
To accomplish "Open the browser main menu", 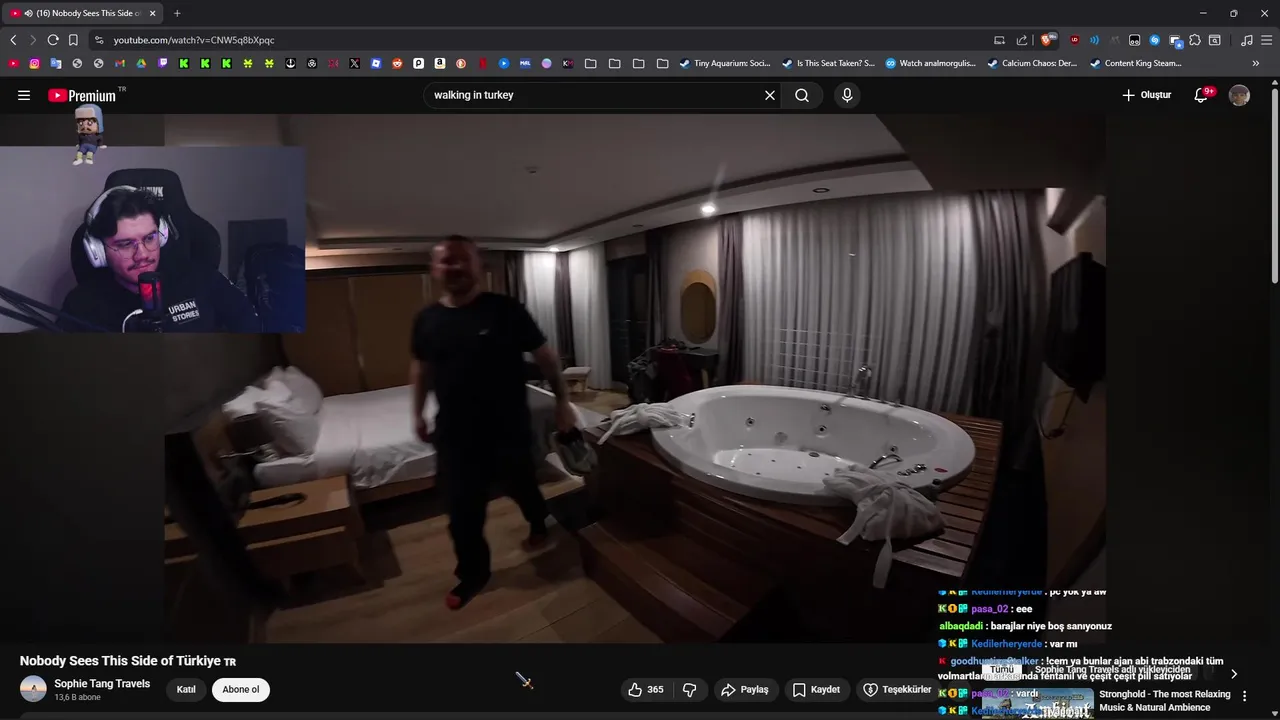I will pos(1266,40).
